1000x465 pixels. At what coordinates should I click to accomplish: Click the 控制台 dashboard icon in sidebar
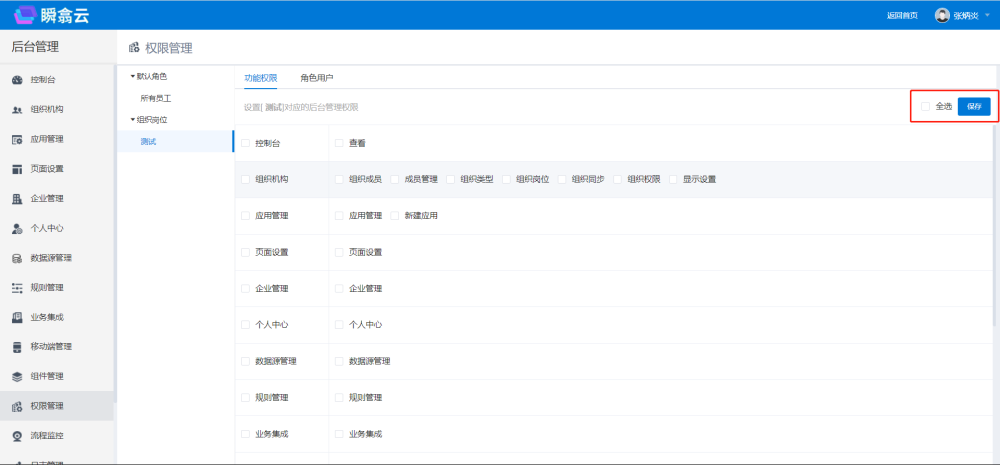pos(17,80)
